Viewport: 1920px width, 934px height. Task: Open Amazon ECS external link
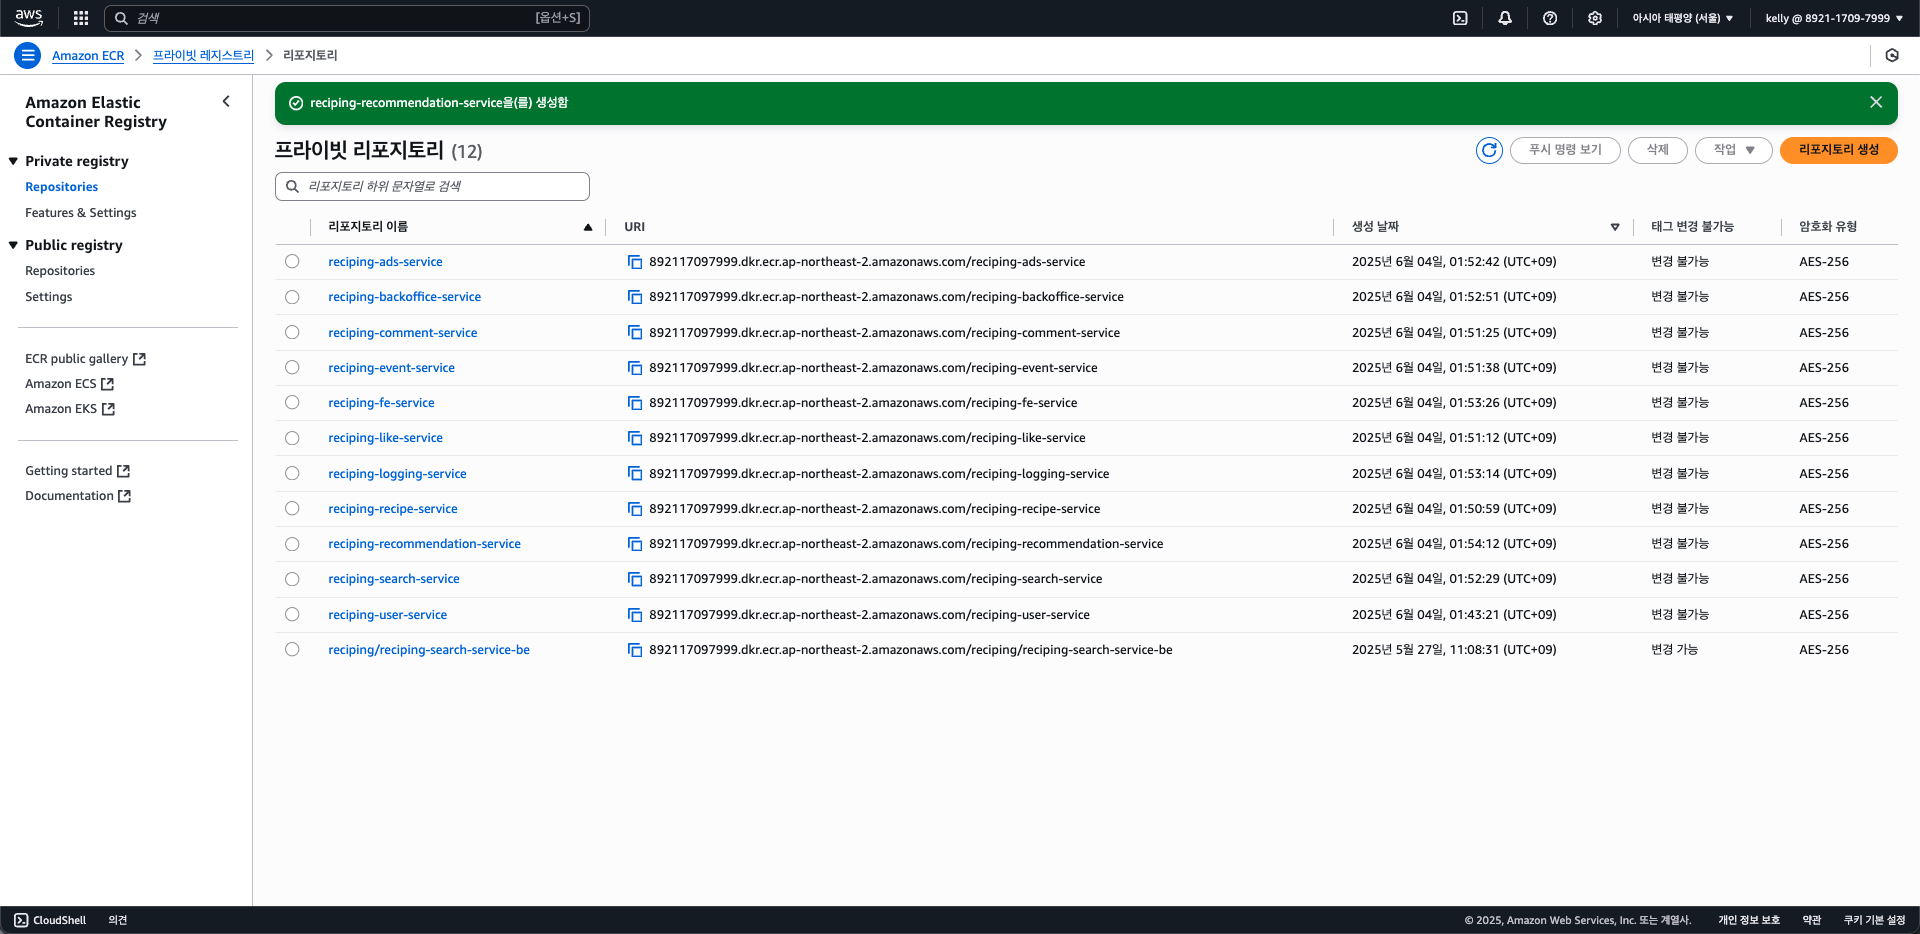point(70,384)
